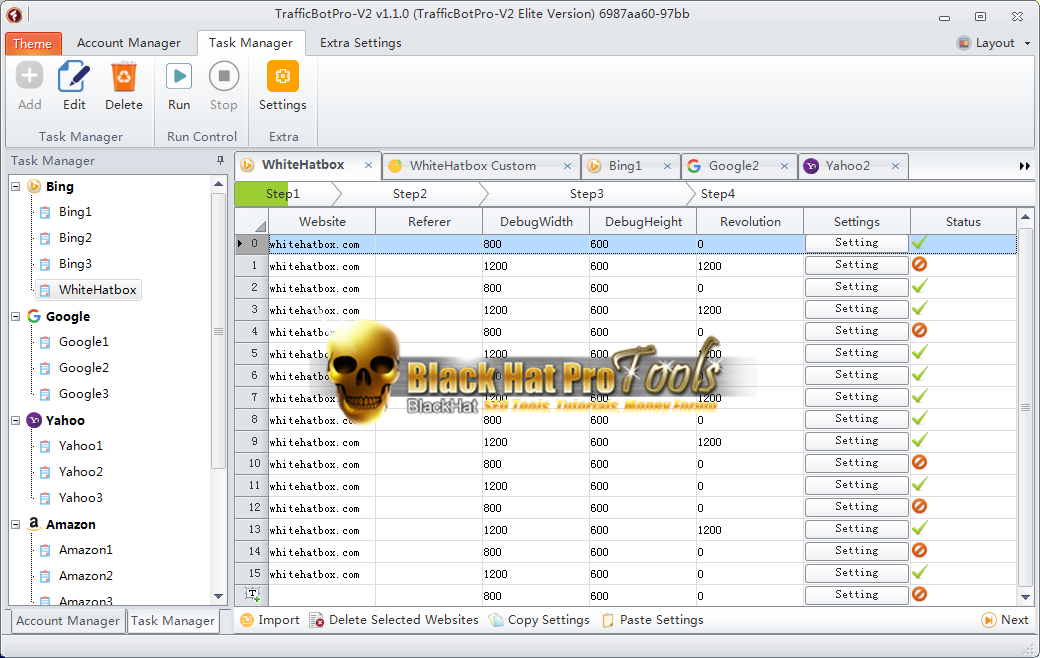The height and width of the screenshot is (658, 1040).
Task: Close the WhiteHatbox tab
Action: point(369,165)
